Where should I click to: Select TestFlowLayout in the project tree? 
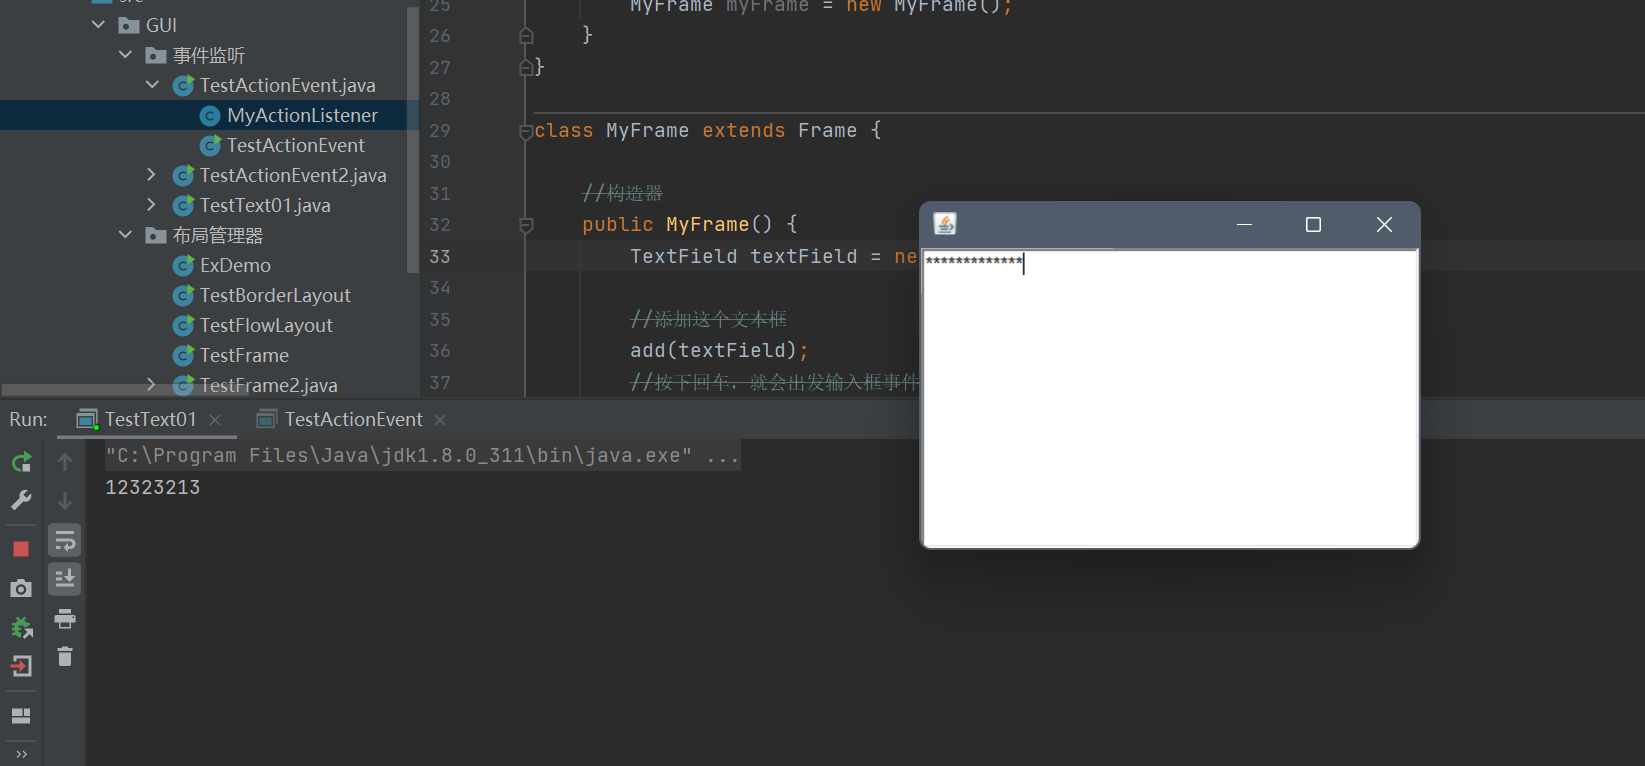(x=266, y=325)
